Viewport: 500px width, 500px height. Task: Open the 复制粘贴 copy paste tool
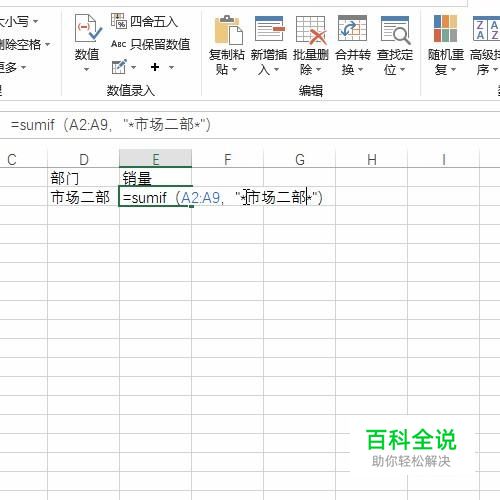(229, 30)
